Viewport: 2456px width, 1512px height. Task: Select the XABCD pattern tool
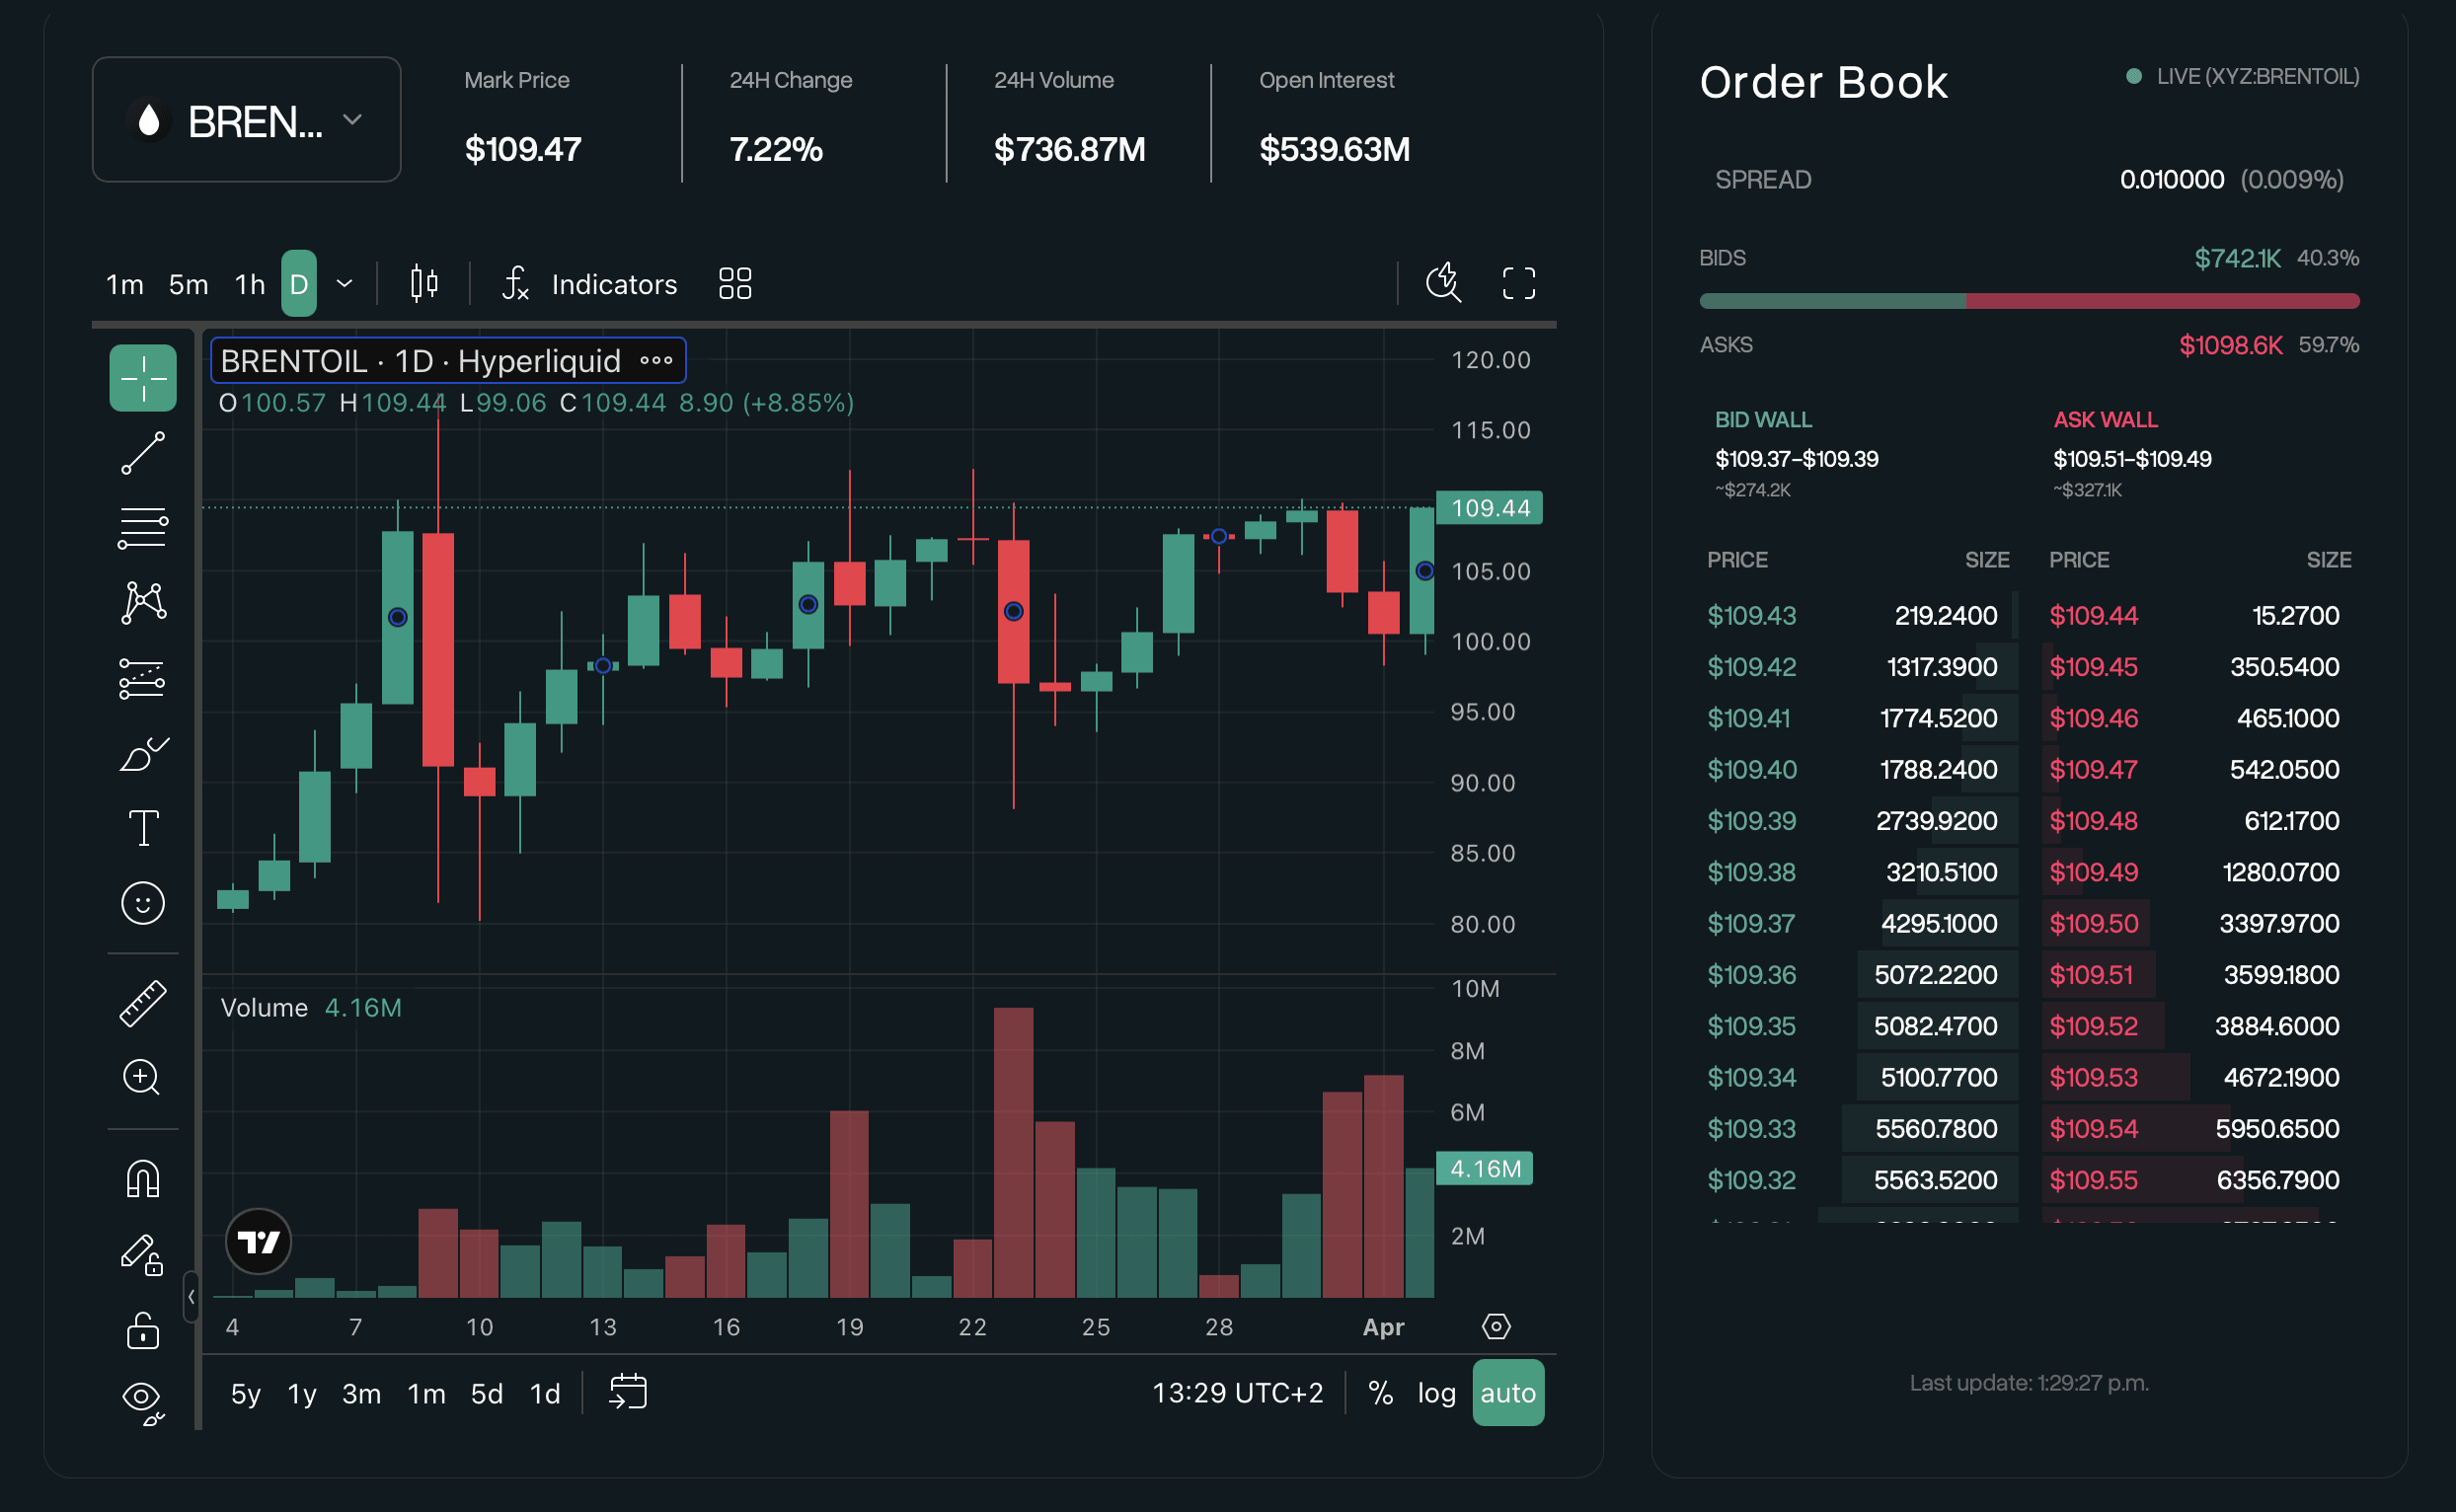click(143, 603)
